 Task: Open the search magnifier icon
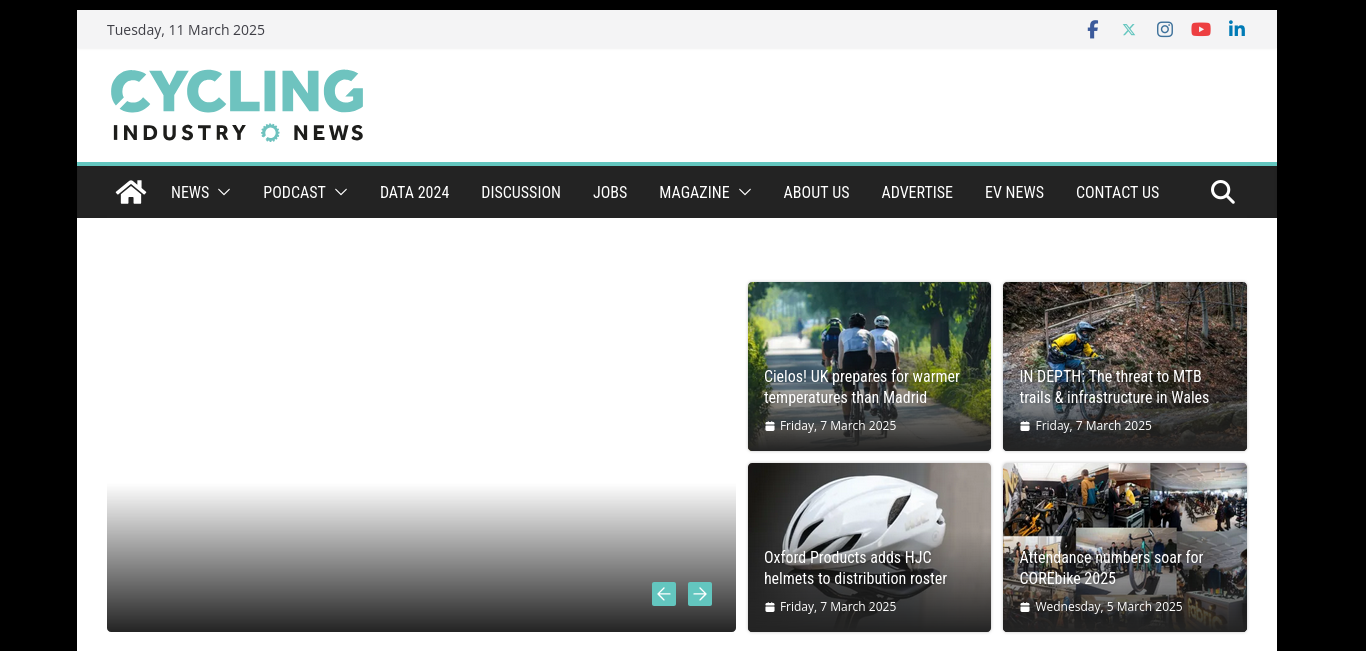[x=1222, y=192]
